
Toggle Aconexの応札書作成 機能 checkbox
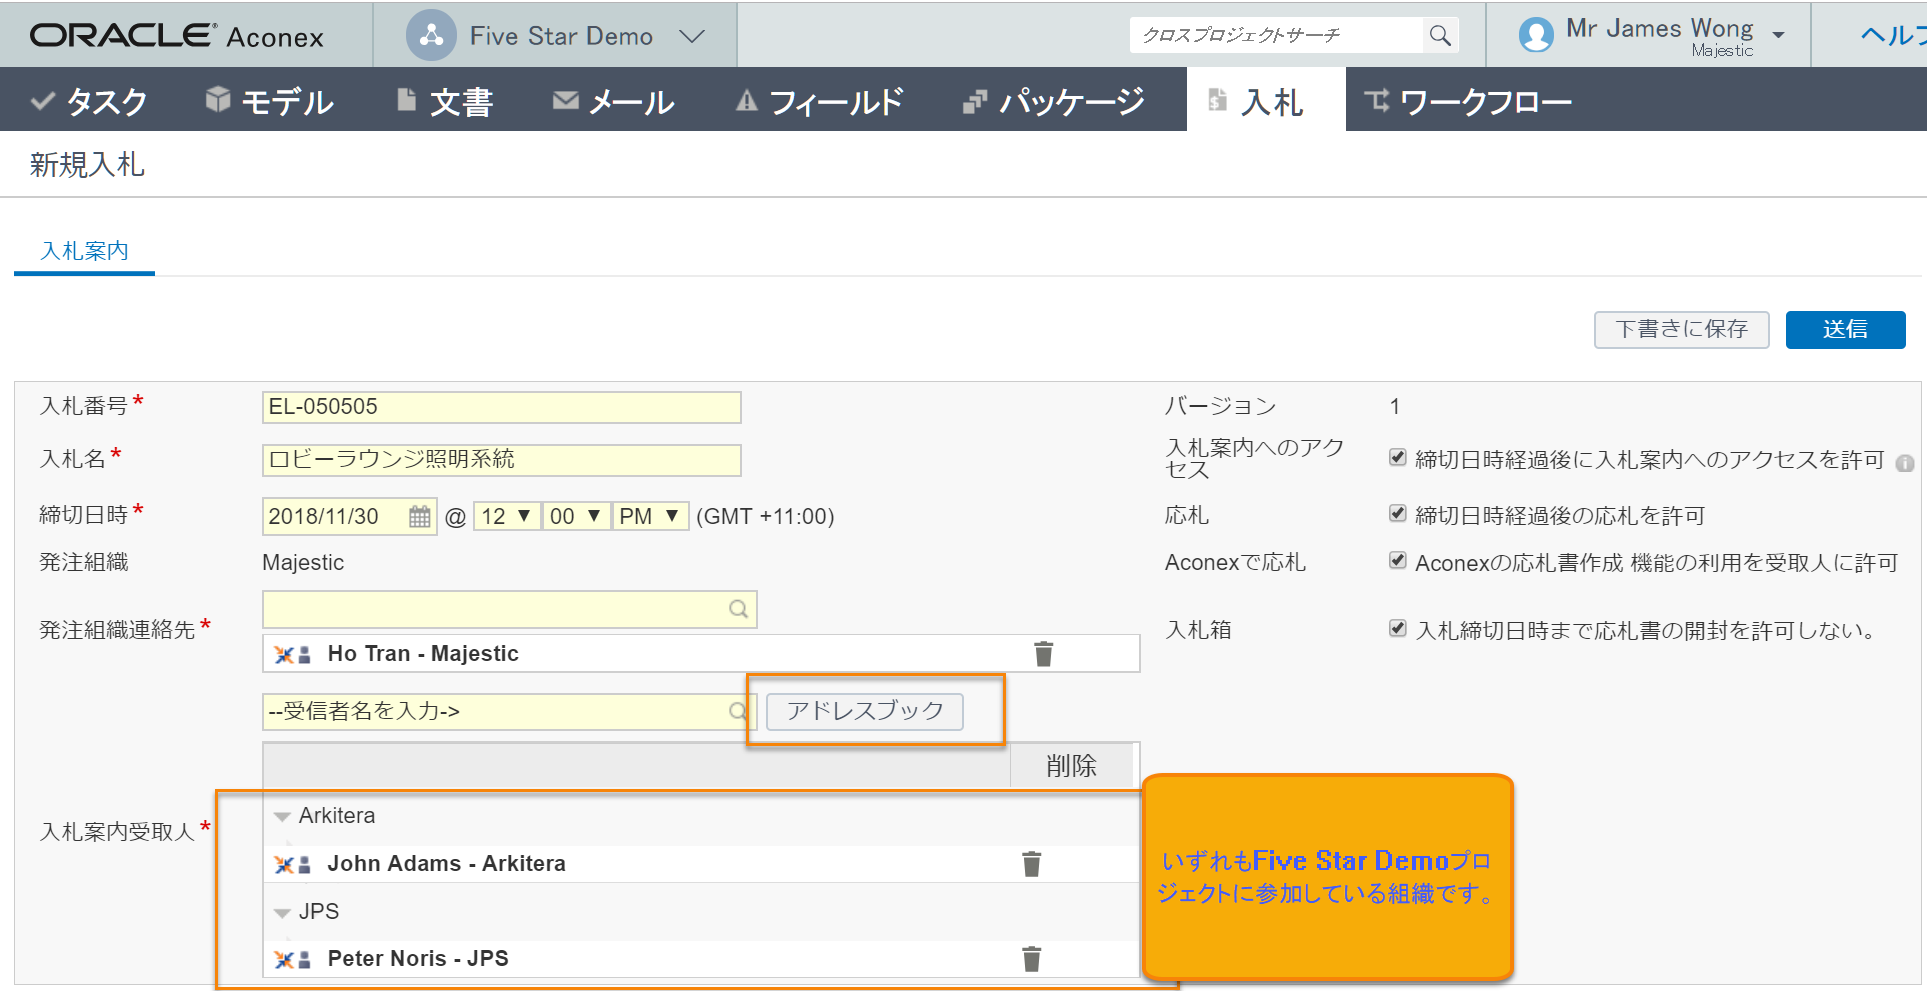coord(1398,561)
